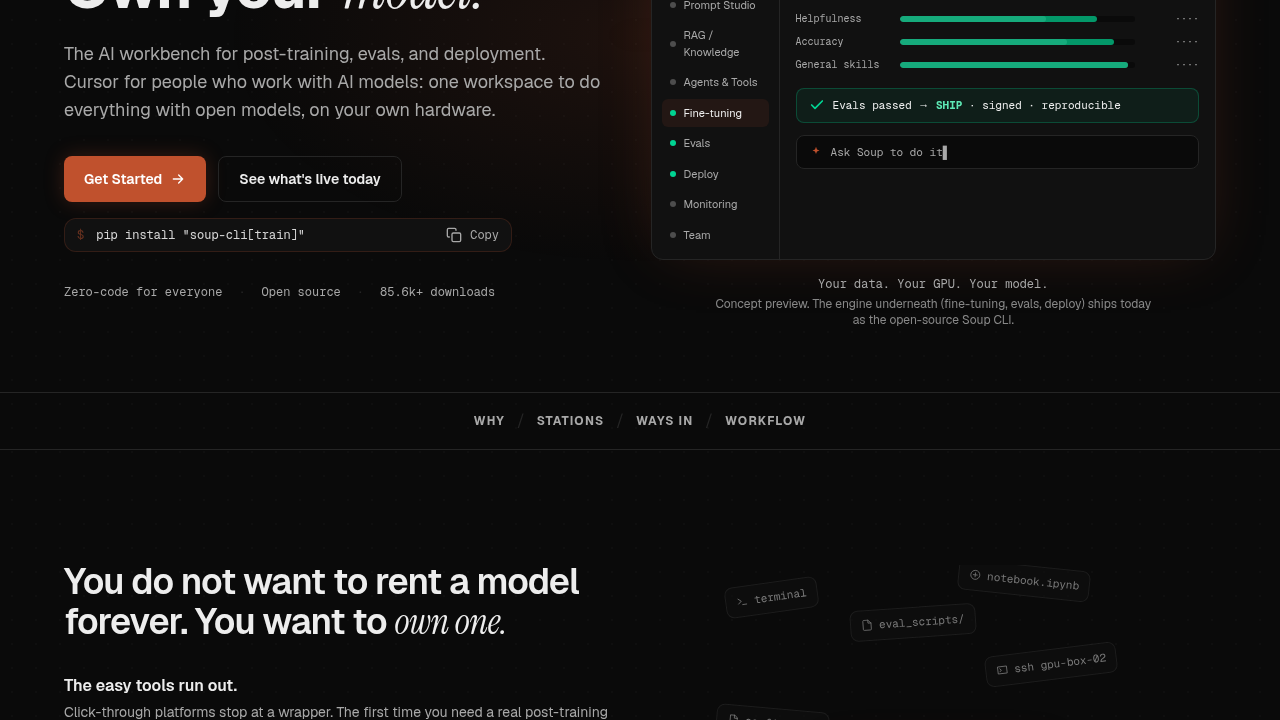The image size is (1280, 720).
Task: Click the Open source text
Action: click(301, 292)
